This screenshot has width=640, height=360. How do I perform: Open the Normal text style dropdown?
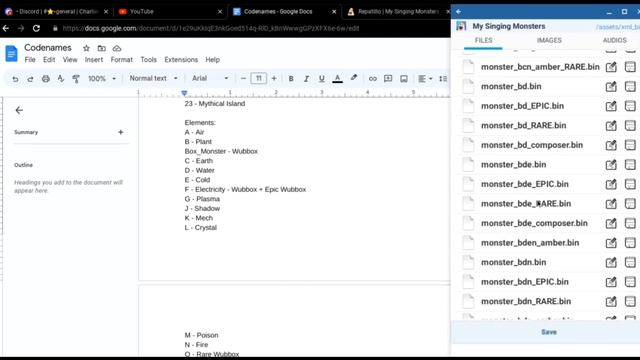tap(153, 78)
